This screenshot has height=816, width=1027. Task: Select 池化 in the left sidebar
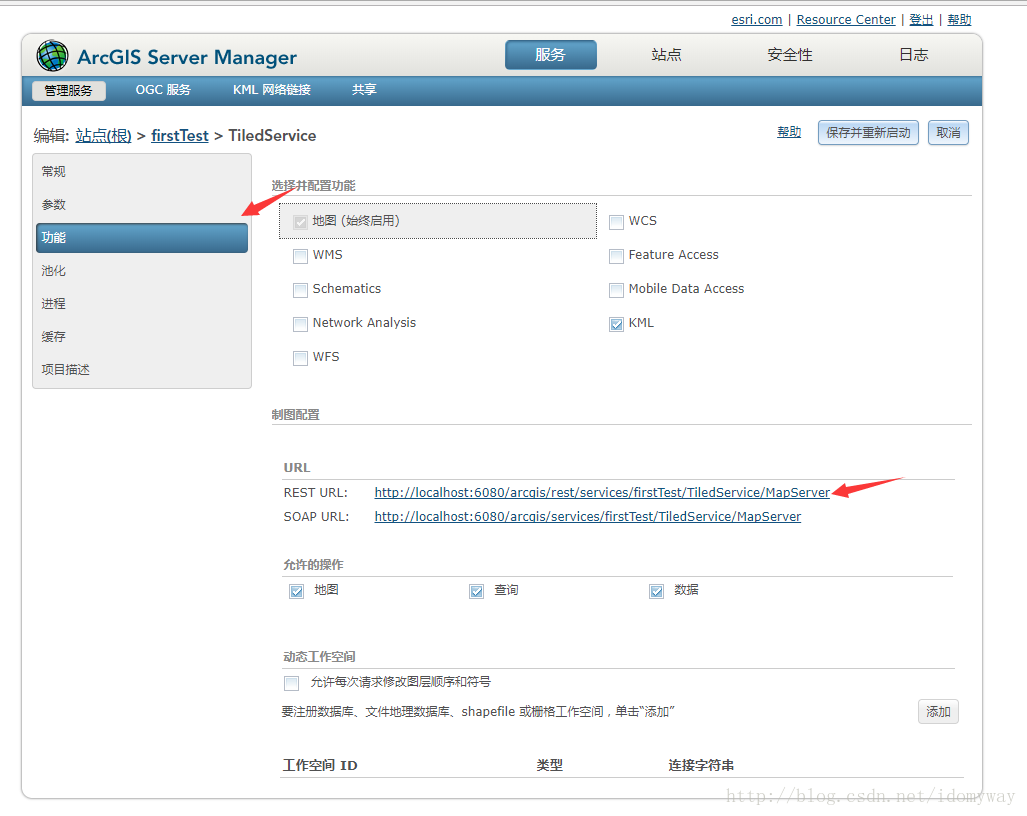pyautogui.click(x=142, y=271)
